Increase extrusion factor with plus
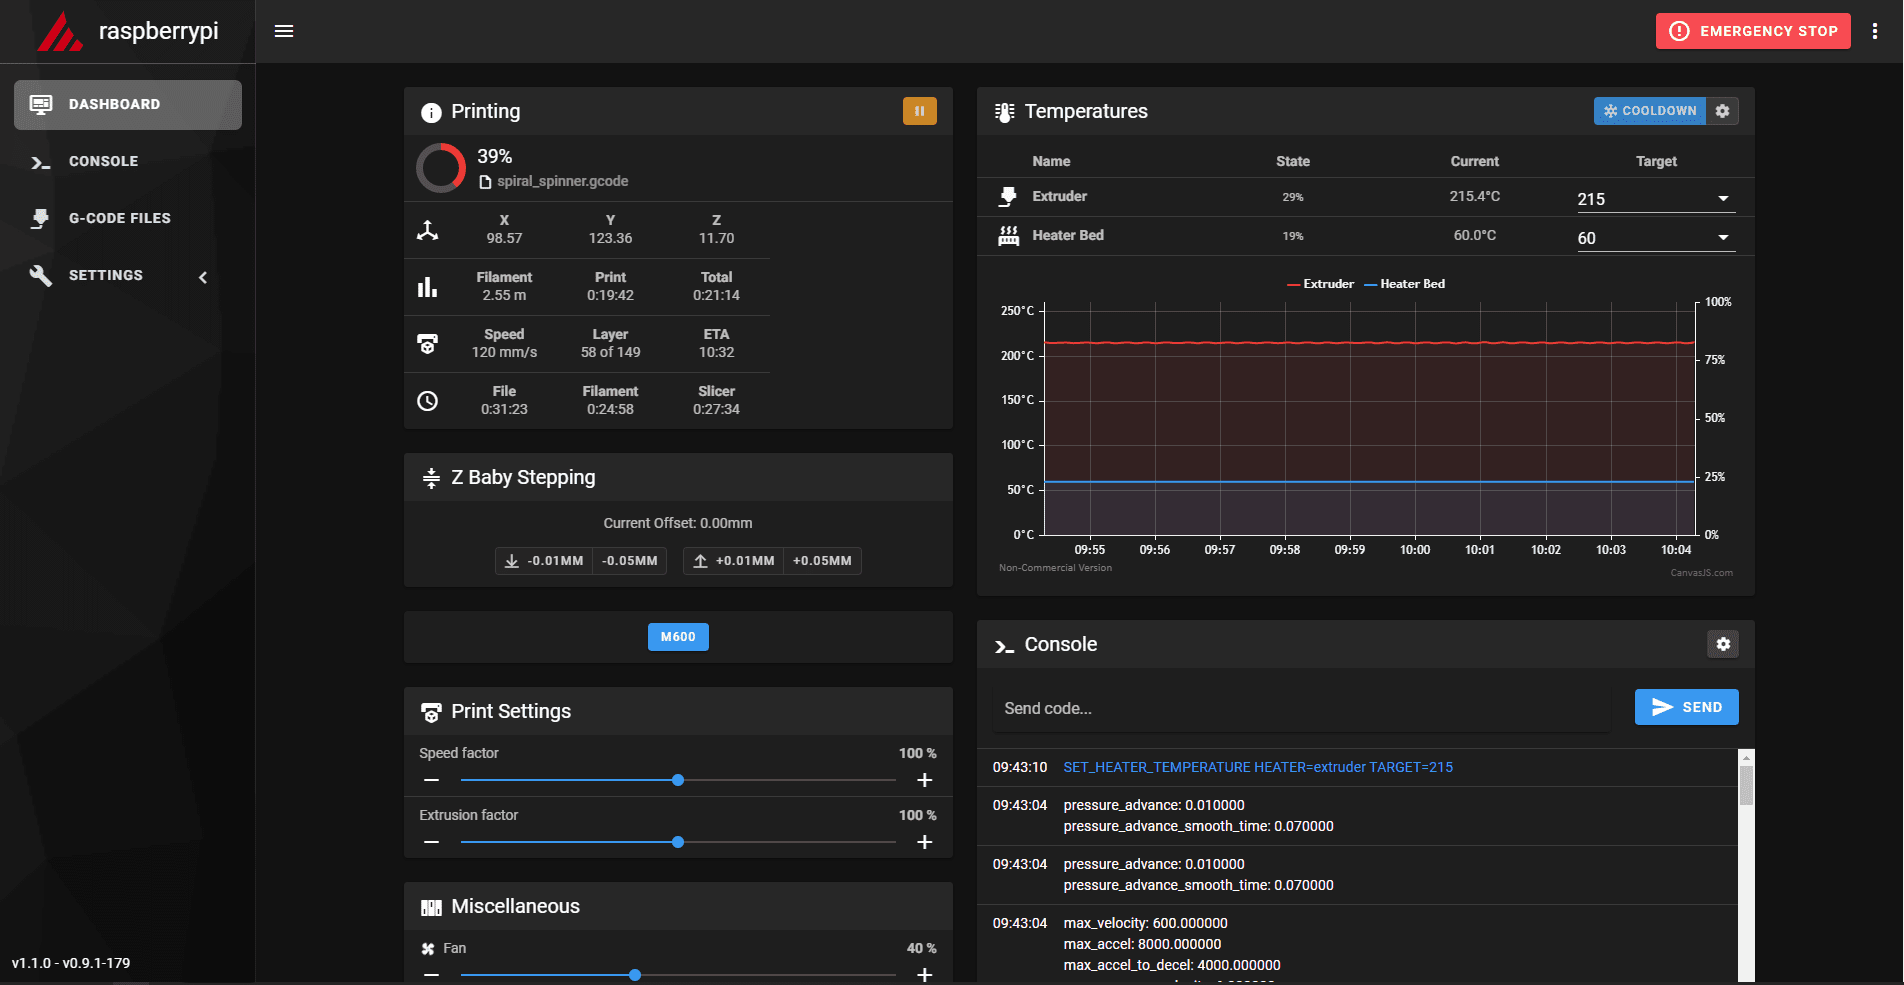This screenshot has height=985, width=1904. [925, 842]
